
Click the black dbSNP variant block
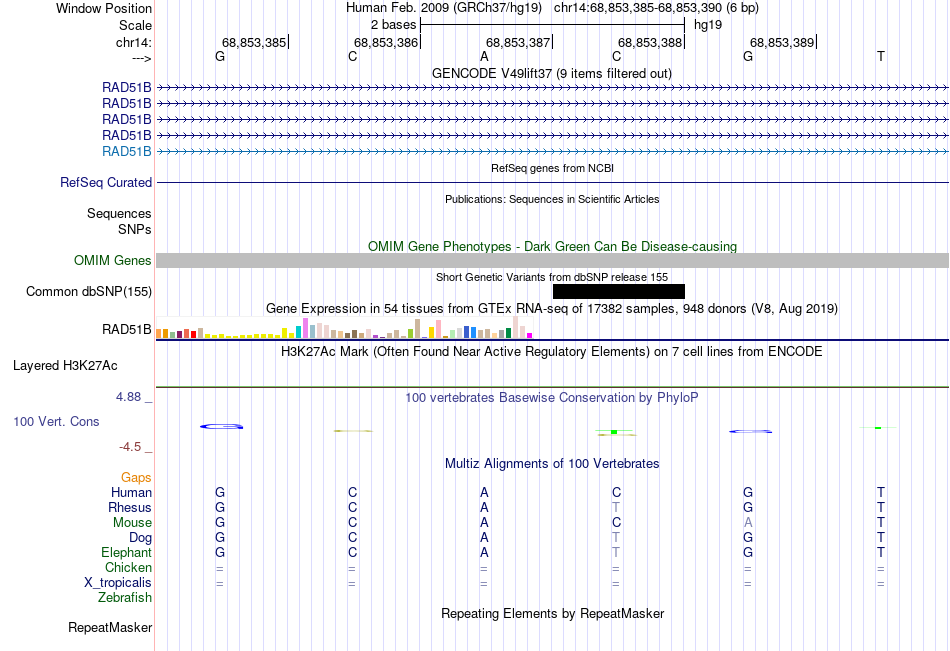coord(619,292)
